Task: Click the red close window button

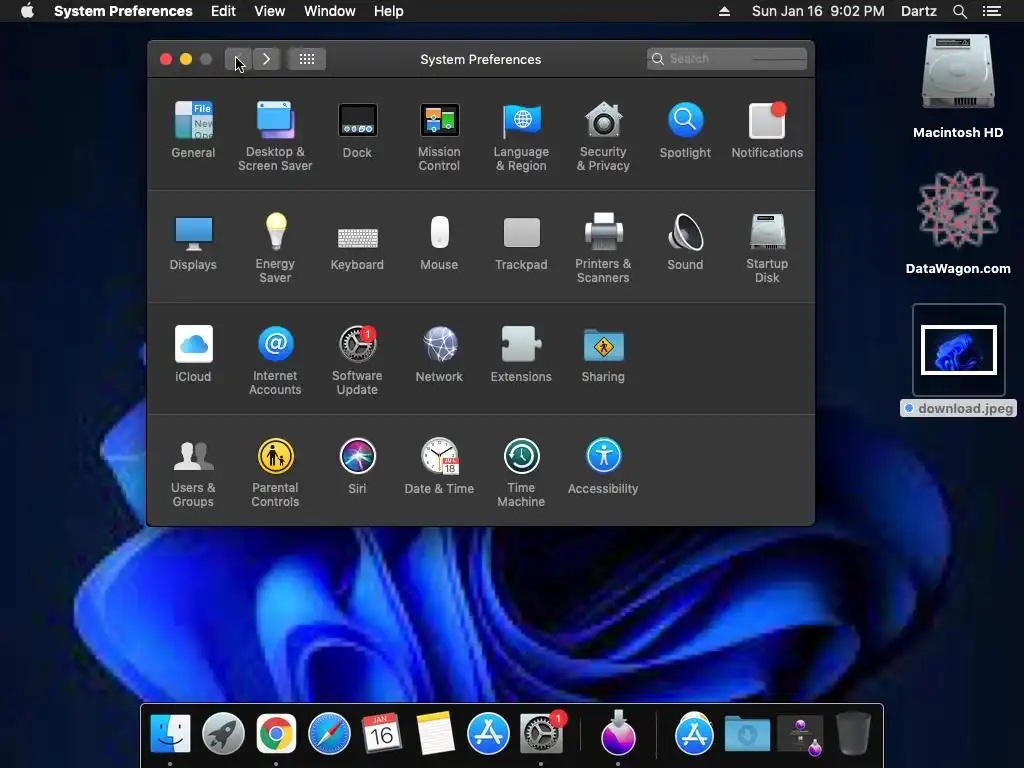Action: (x=166, y=59)
